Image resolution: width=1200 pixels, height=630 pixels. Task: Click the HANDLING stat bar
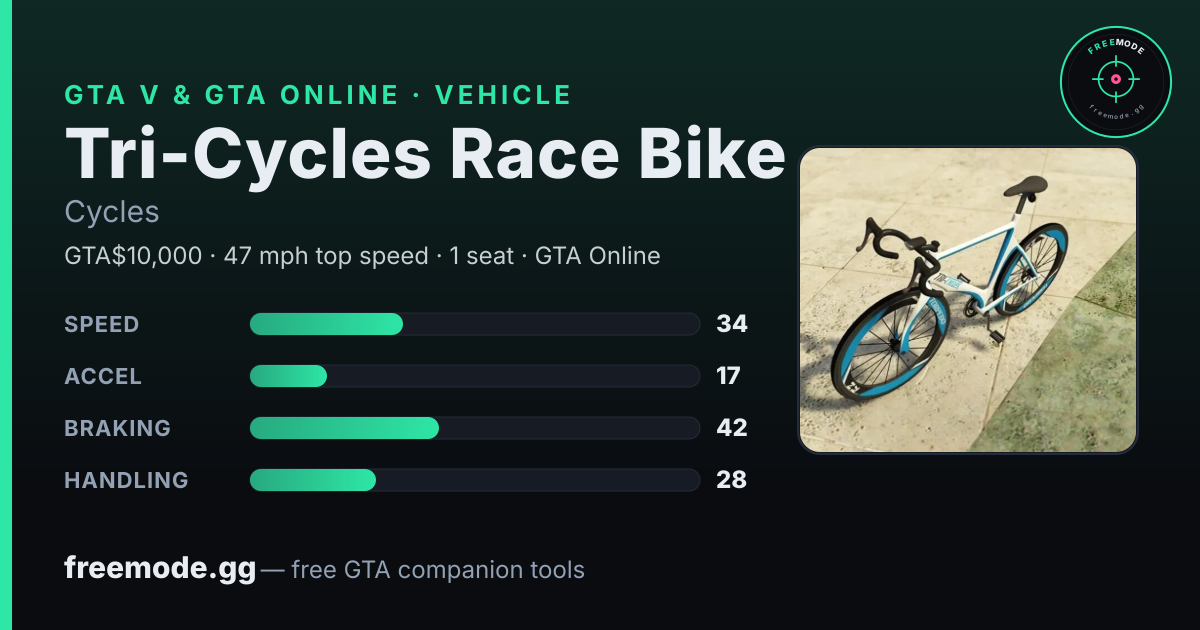point(475,480)
